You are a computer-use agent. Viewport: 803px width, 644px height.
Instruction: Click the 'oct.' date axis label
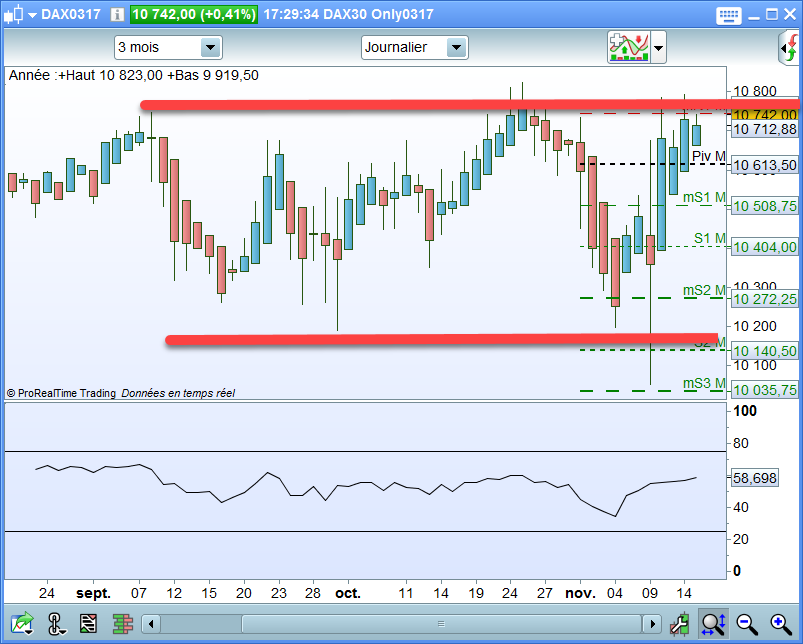point(348,593)
